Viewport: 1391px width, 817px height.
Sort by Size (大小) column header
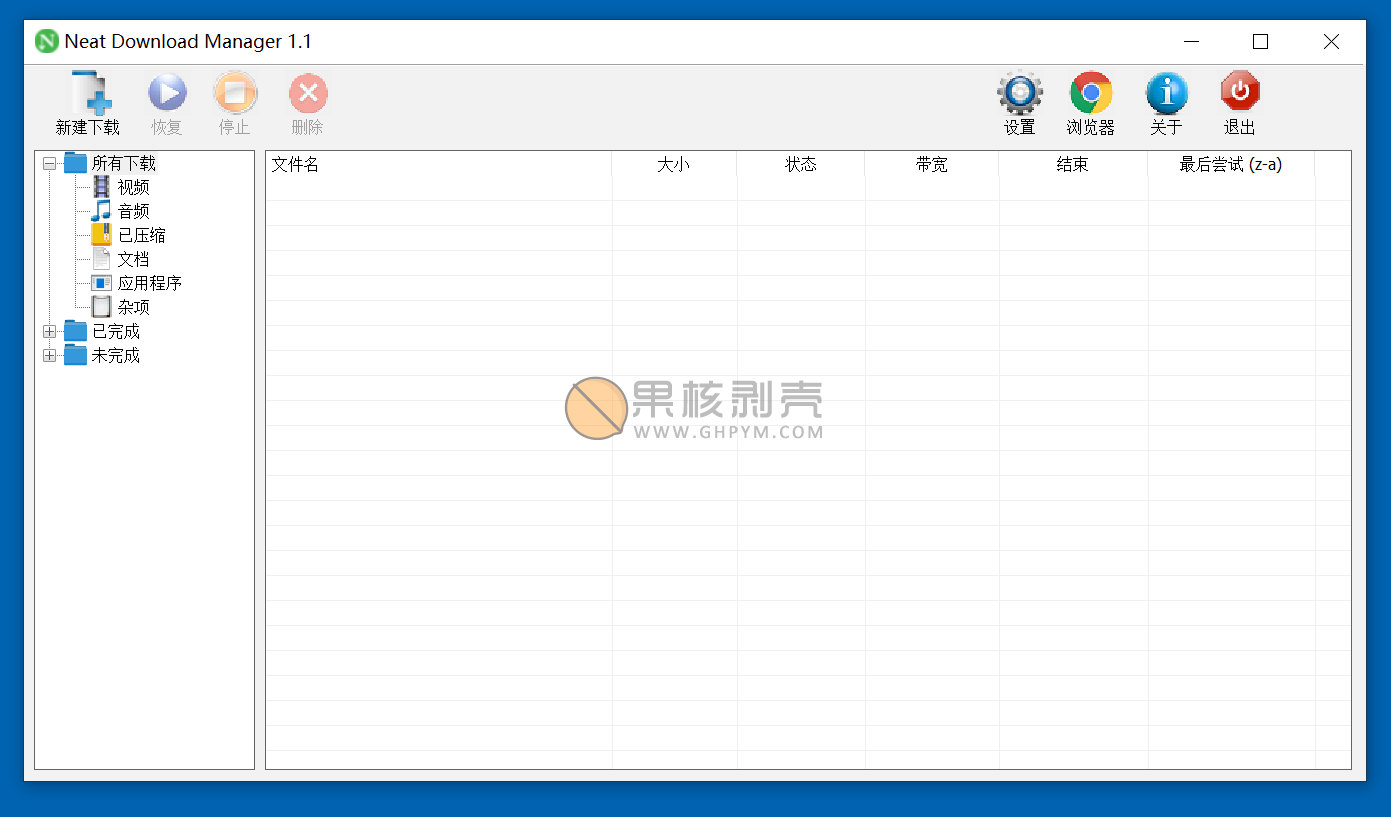pyautogui.click(x=673, y=165)
